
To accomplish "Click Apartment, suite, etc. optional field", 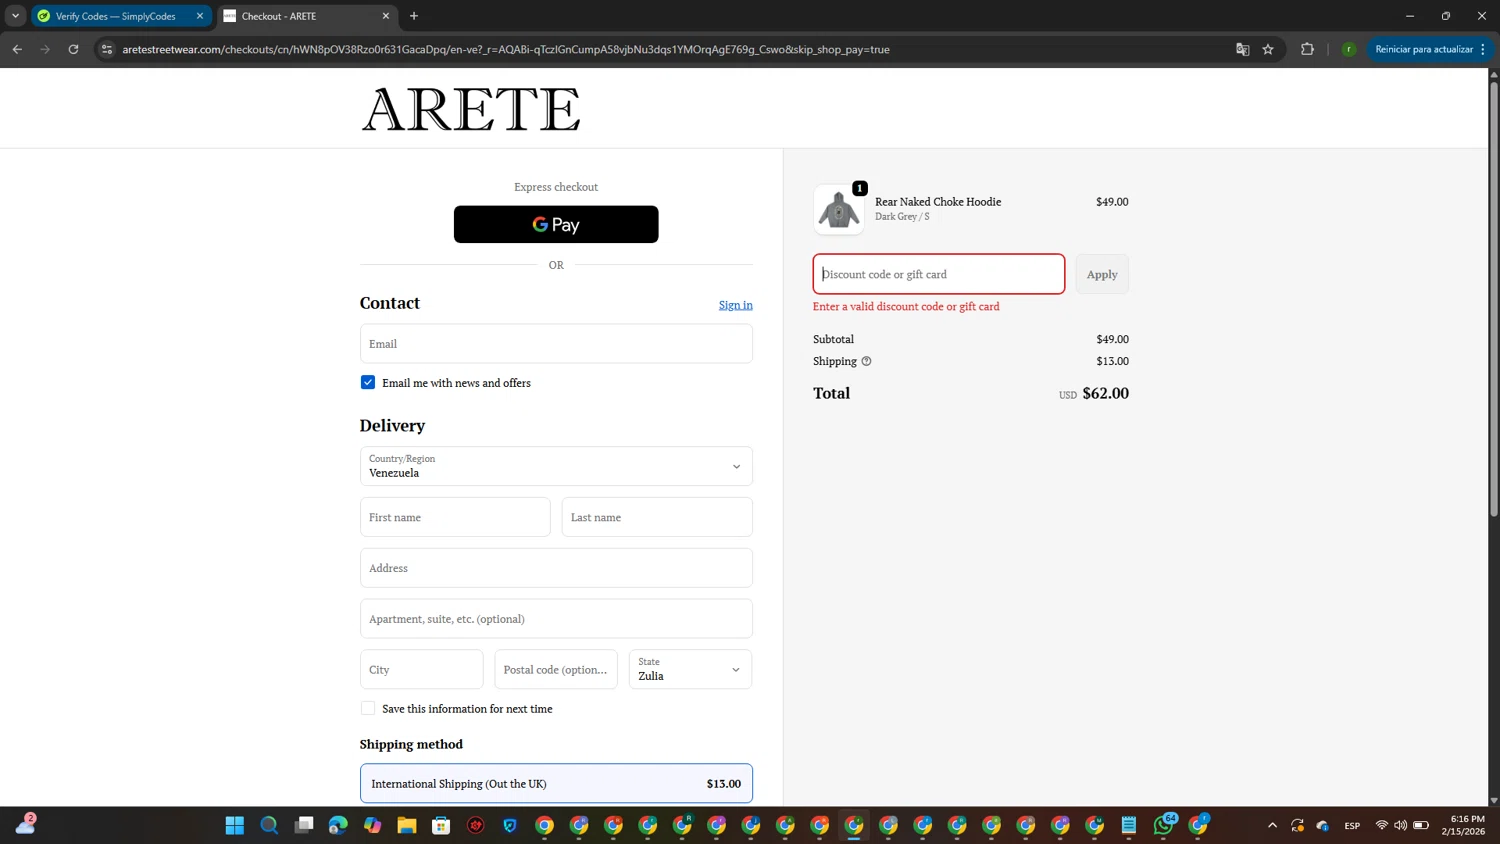I will (556, 619).
